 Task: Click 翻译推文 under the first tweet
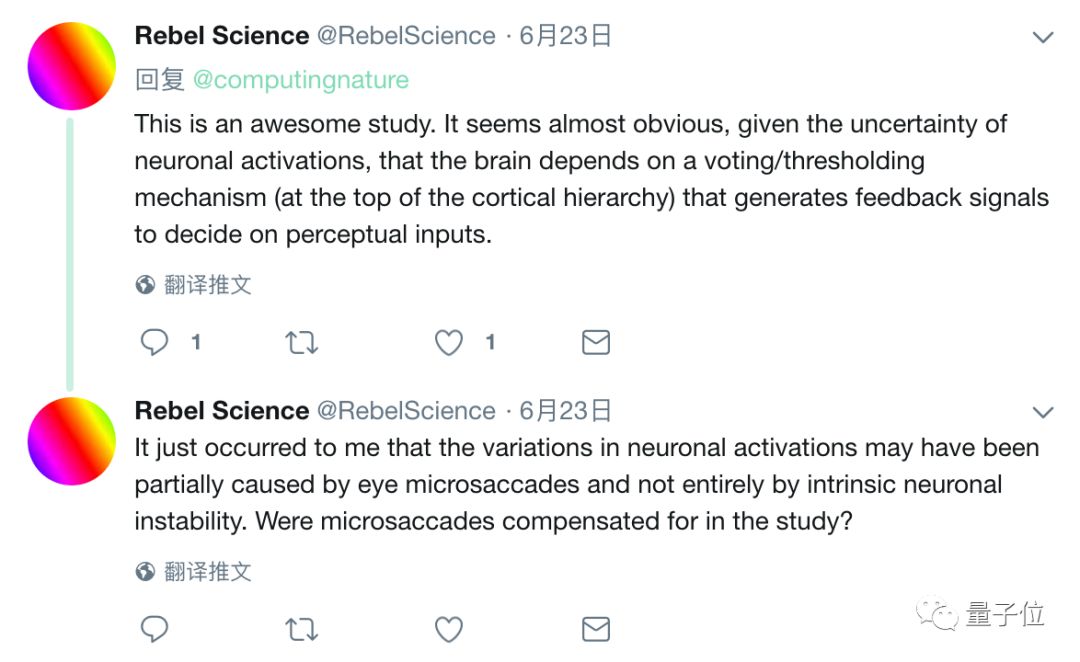207,286
